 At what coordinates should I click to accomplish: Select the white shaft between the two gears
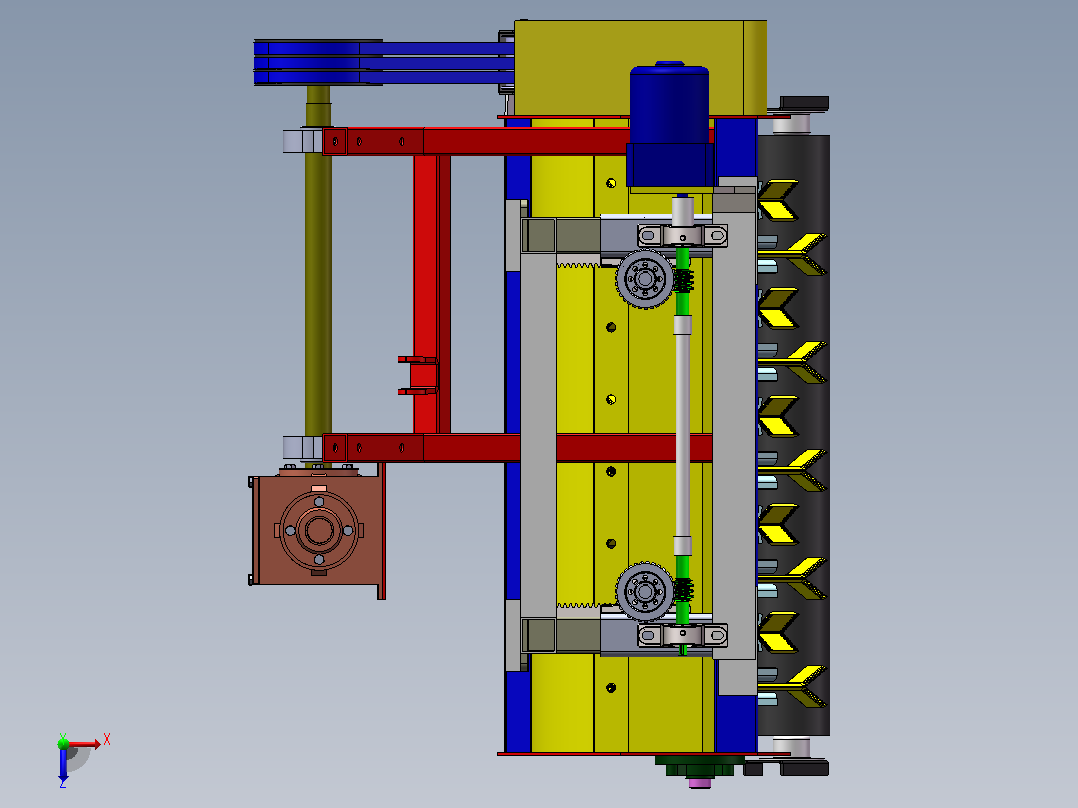pos(682,435)
